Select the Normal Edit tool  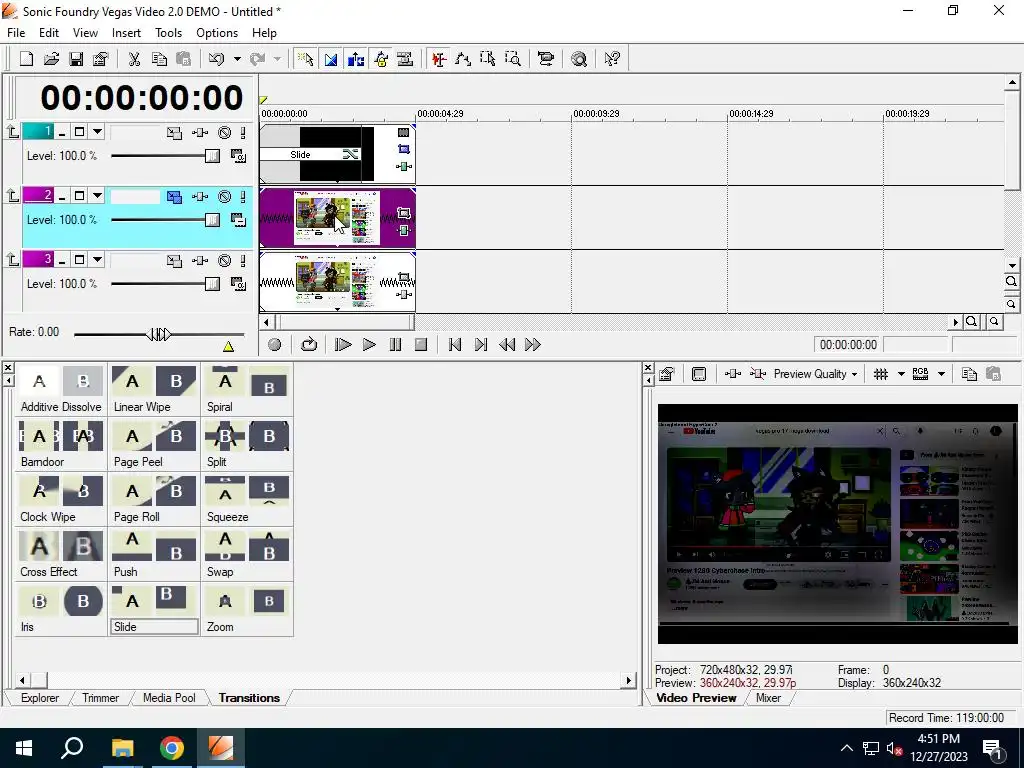point(439,59)
